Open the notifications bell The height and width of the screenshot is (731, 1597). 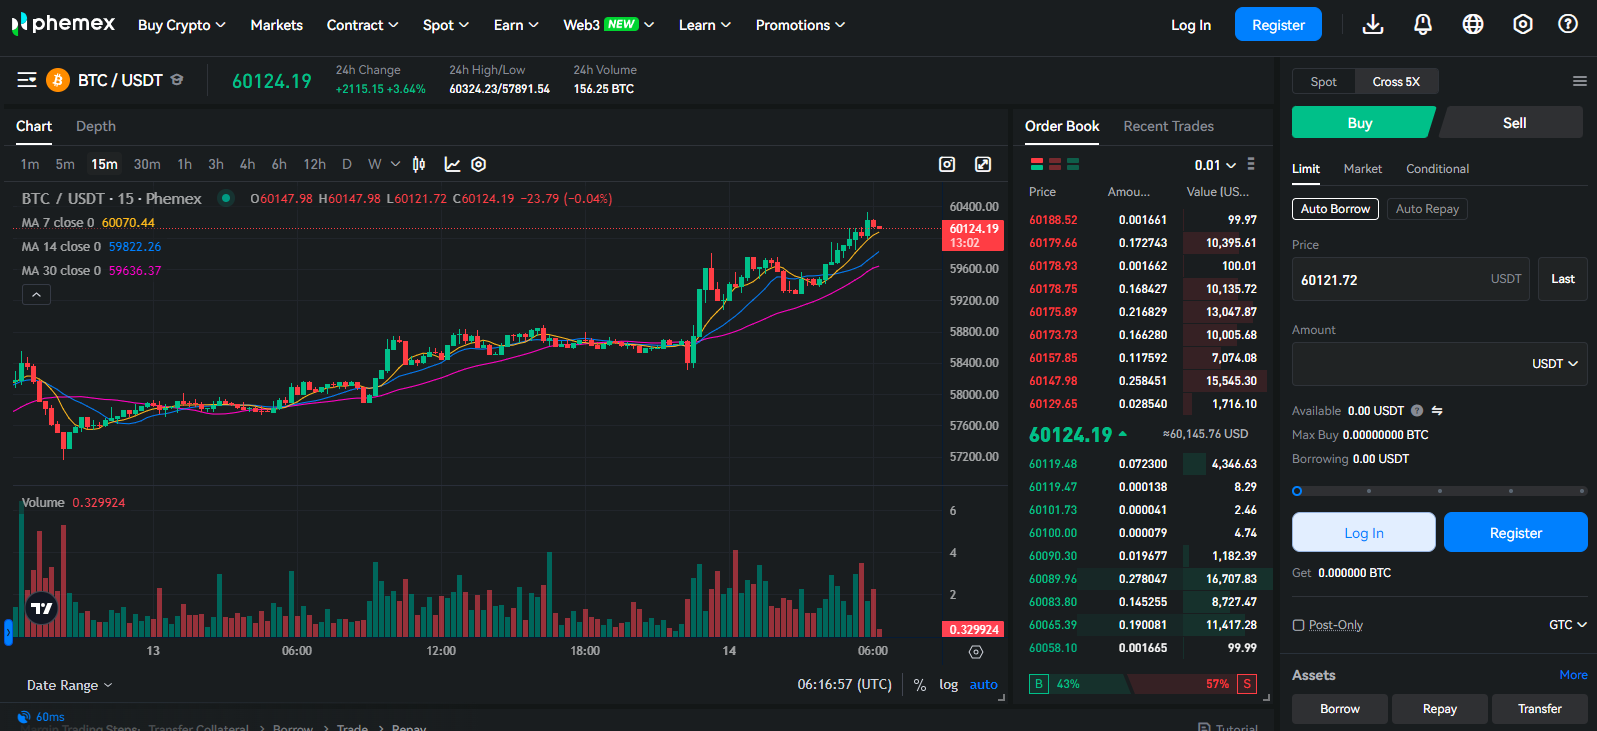point(1423,24)
